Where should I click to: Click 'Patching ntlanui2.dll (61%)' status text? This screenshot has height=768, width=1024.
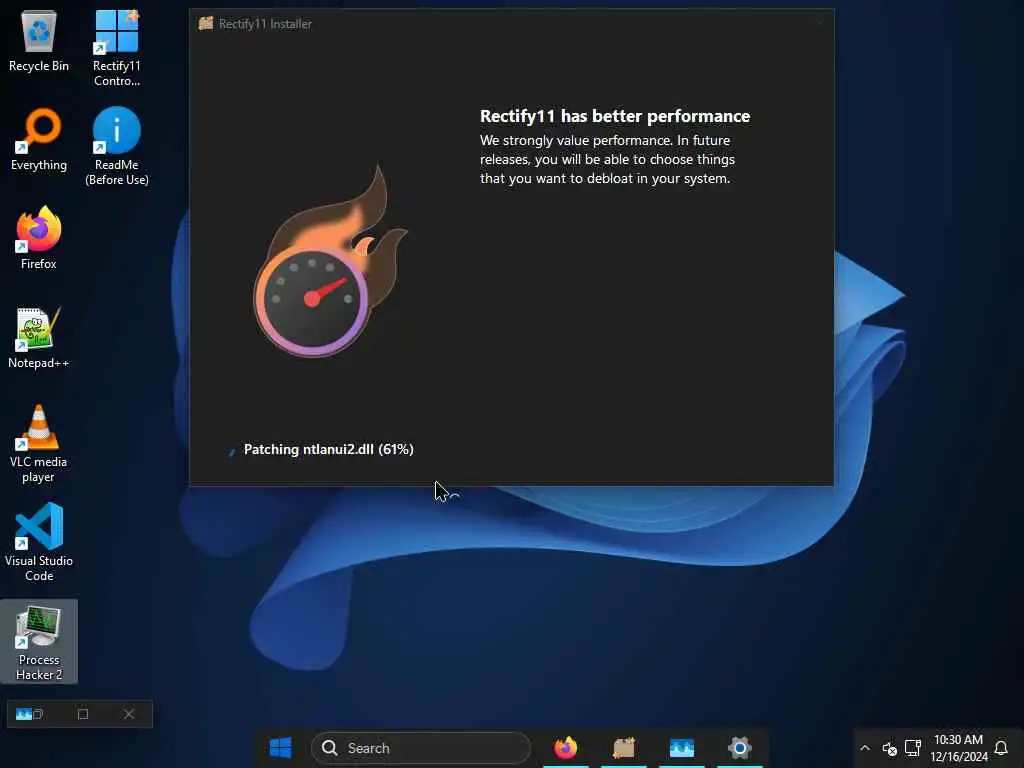pyautogui.click(x=328, y=449)
